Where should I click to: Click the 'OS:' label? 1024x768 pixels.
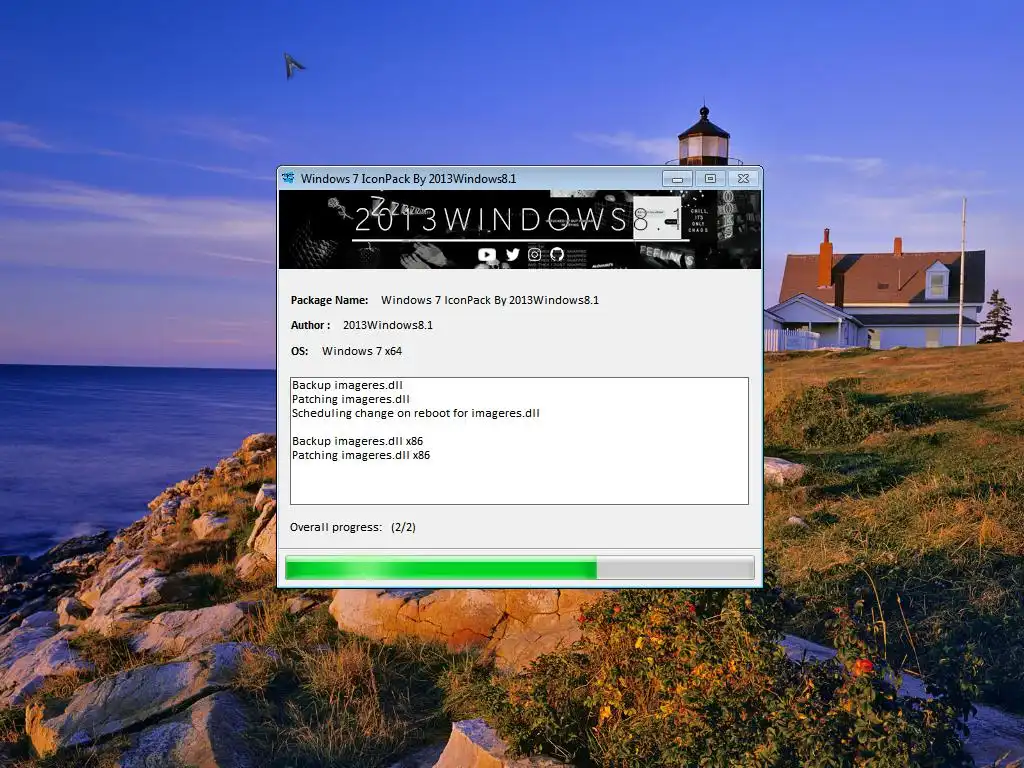tap(299, 351)
